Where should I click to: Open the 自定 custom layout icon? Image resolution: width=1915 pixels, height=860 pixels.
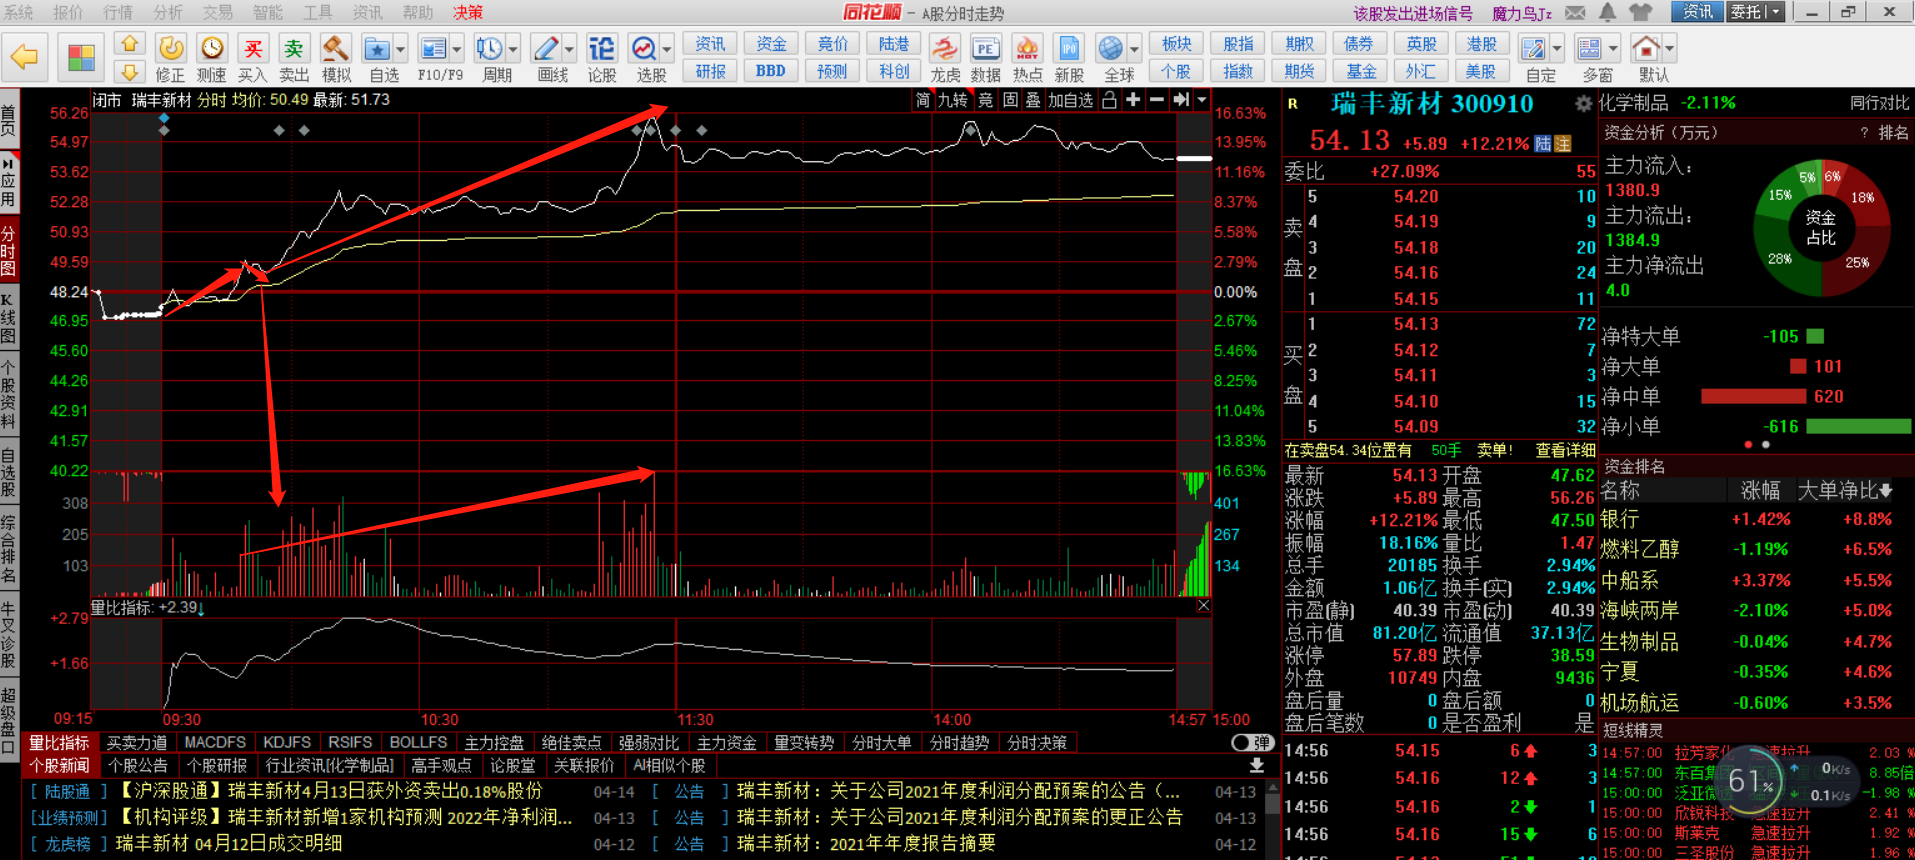click(x=1532, y=48)
